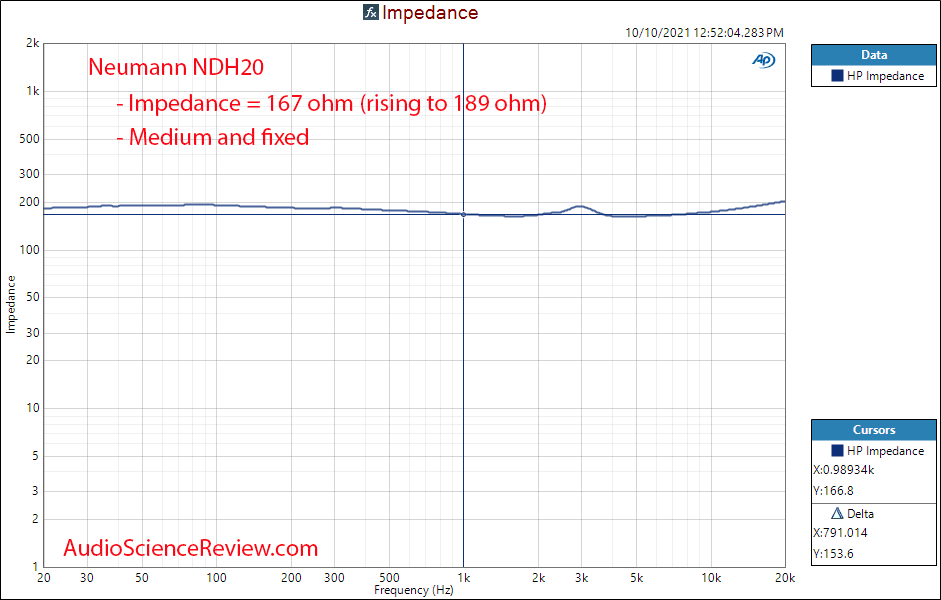Viewport: 941px width, 600px height.
Task: Click the Delta triangle icon in Cursors panel
Action: 837,514
